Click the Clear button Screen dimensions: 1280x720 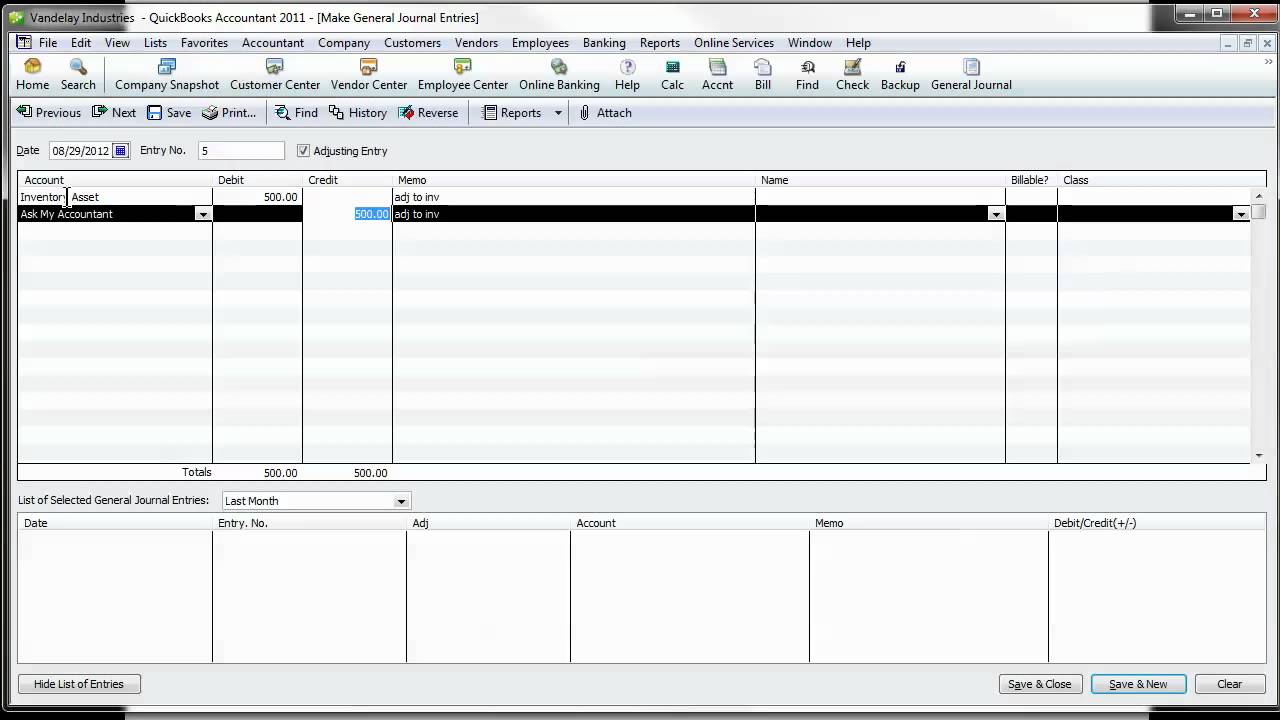[x=1229, y=684]
